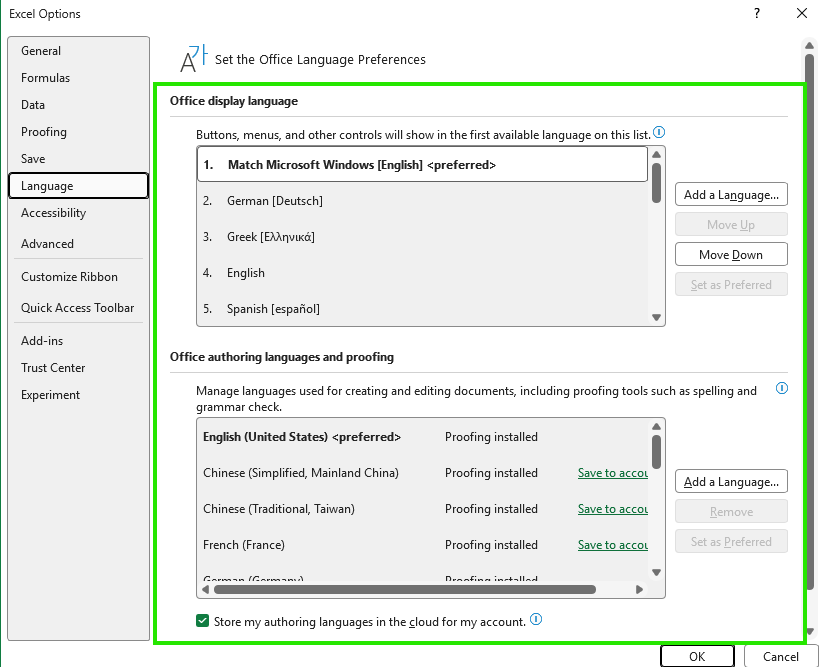This screenshot has height=667, width=819.
Task: Click Save to account link for French (France)
Action: pos(612,545)
